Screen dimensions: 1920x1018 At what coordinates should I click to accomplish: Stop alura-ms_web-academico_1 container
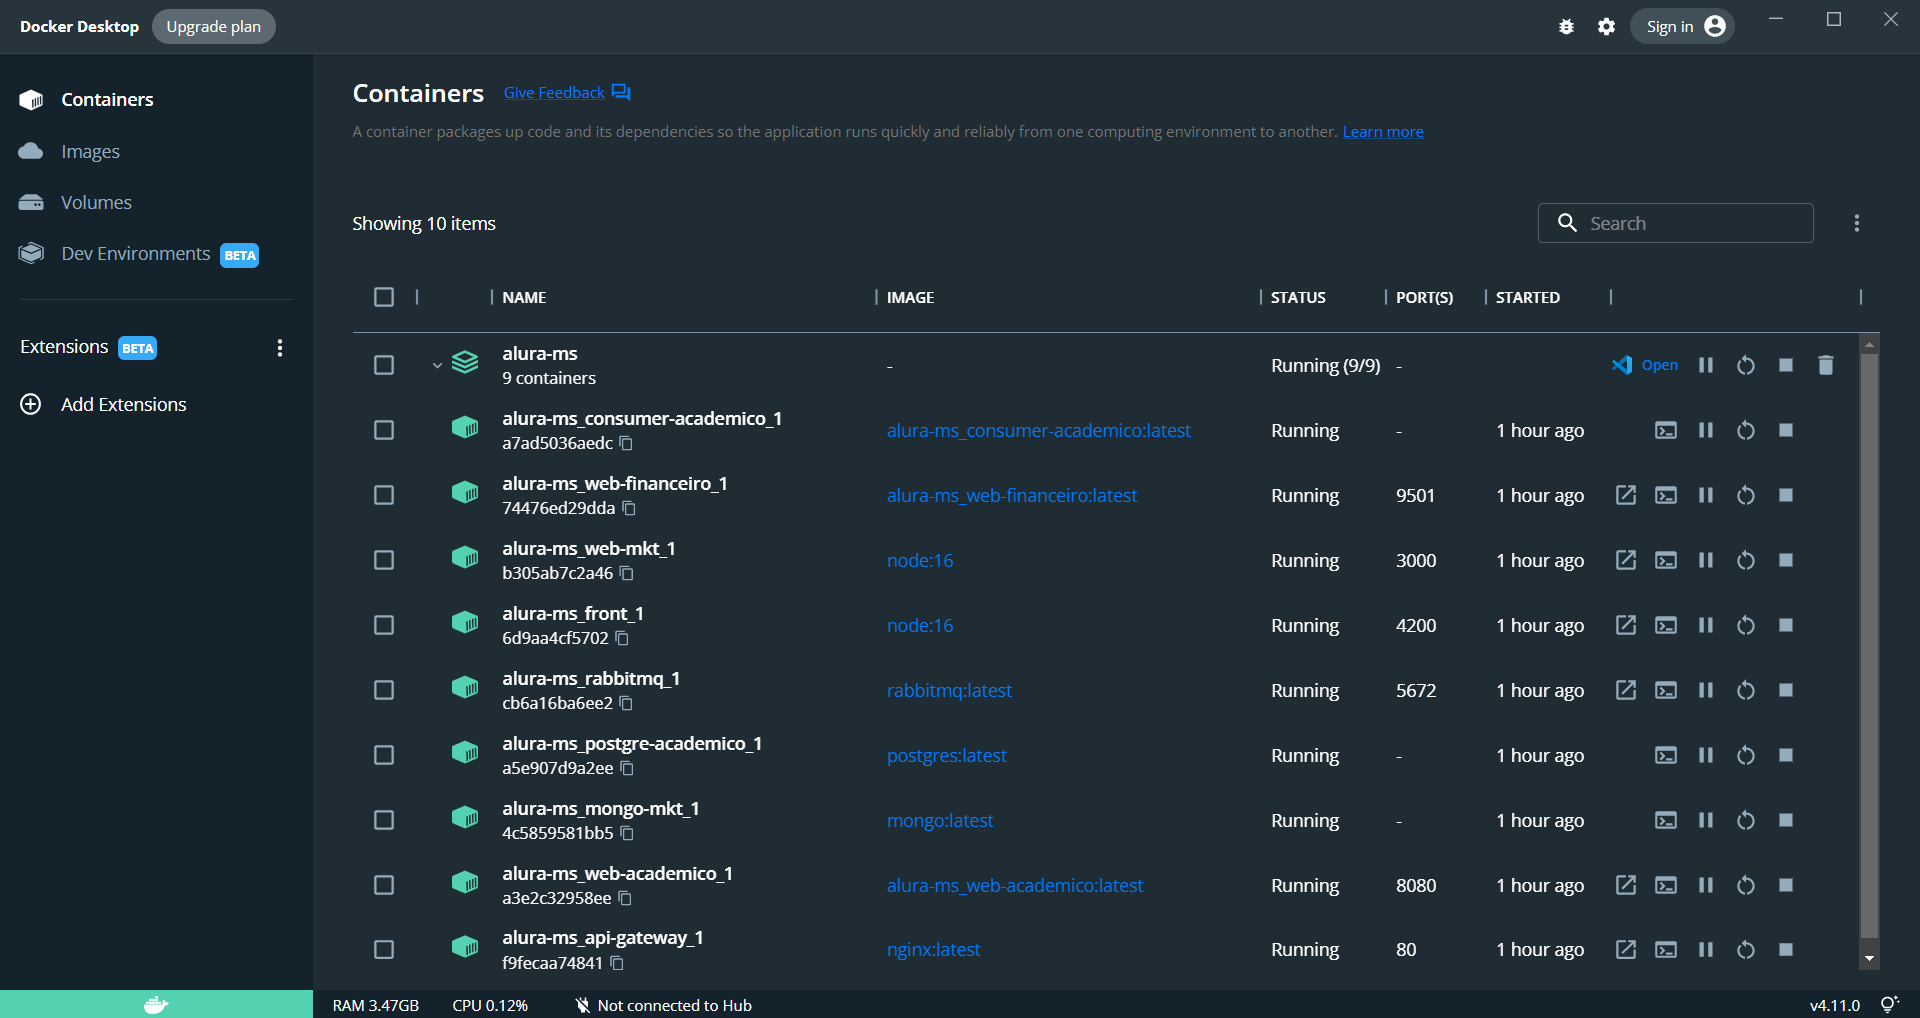pyautogui.click(x=1786, y=885)
